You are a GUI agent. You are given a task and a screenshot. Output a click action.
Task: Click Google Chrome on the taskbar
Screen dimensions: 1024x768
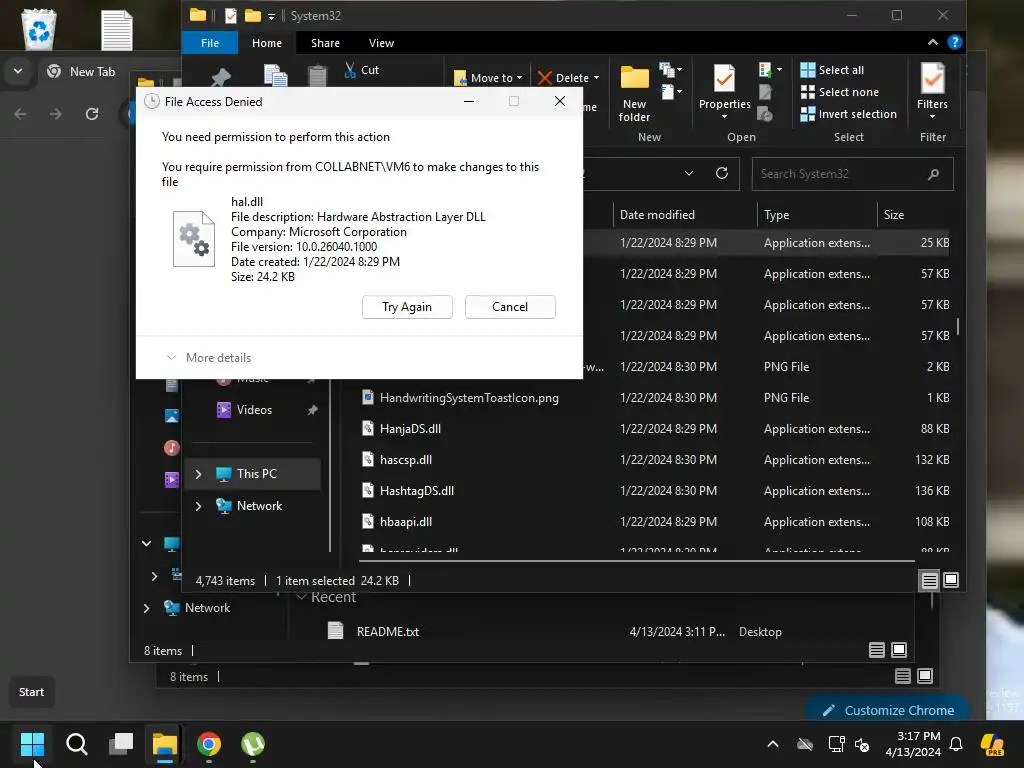(x=209, y=744)
